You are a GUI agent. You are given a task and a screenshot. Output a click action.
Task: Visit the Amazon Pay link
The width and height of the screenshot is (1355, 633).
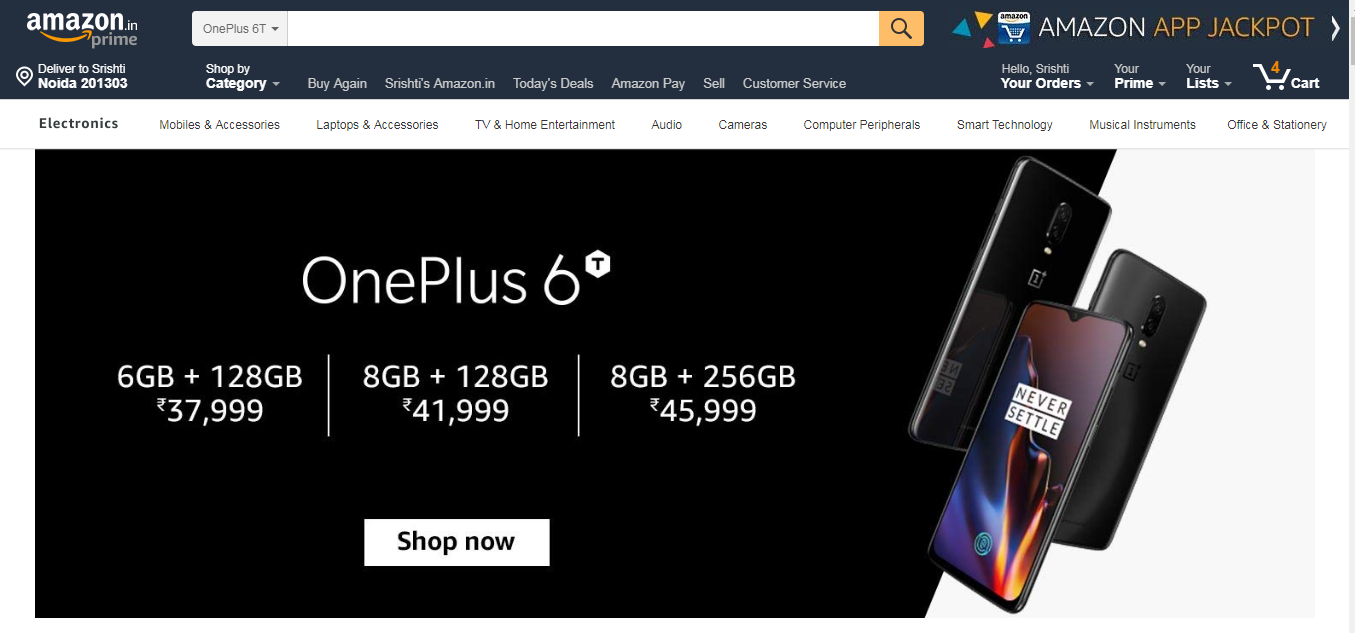[x=648, y=83]
